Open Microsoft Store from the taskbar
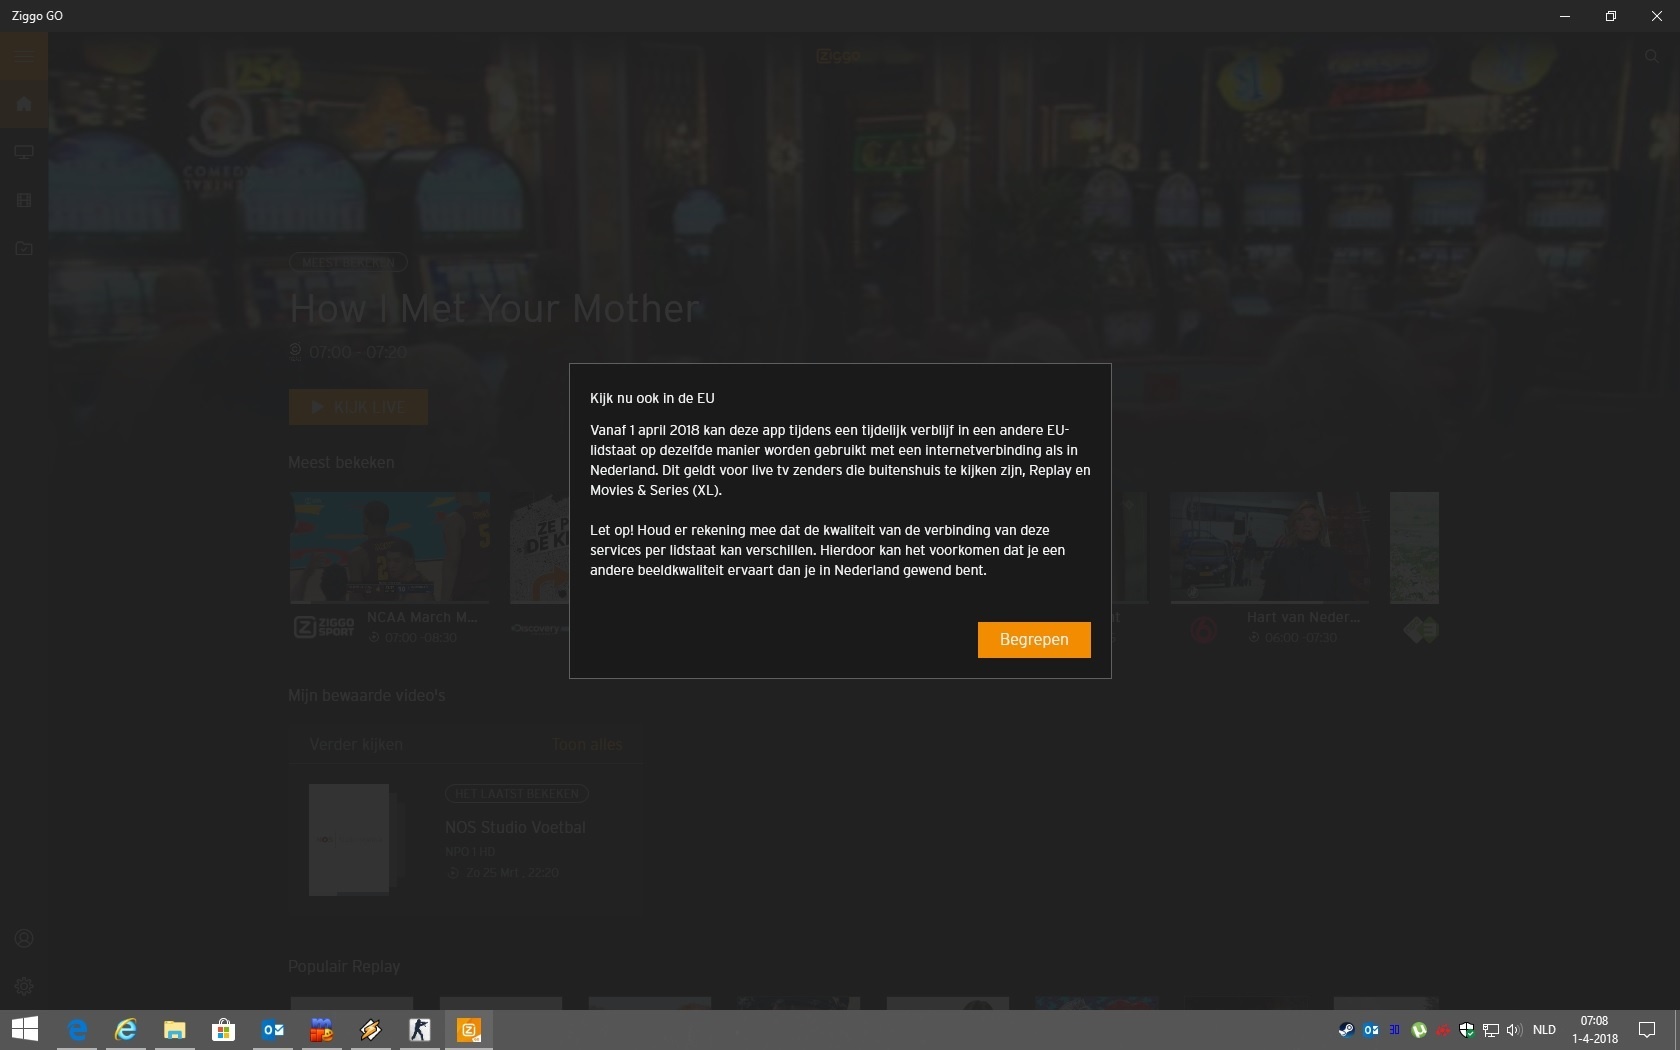 [224, 1029]
